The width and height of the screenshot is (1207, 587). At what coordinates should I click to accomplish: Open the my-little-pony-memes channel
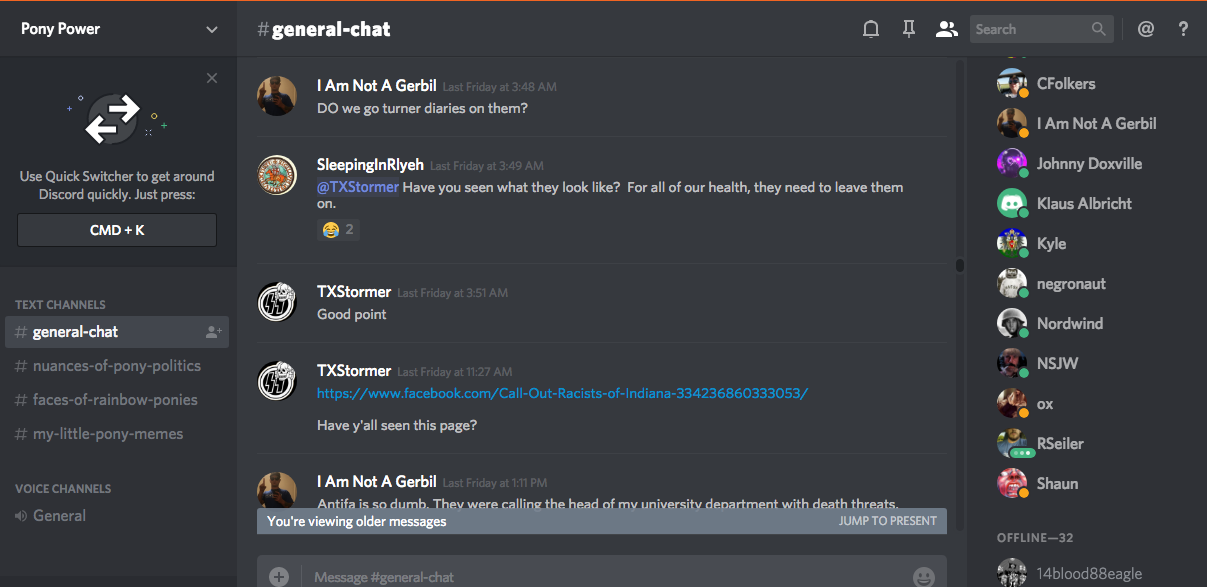[107, 434]
